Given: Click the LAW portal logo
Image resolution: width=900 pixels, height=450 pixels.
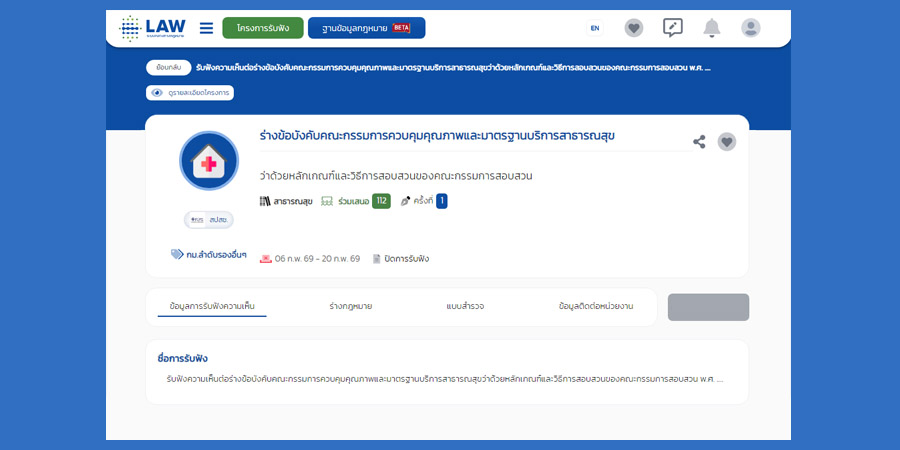Looking at the screenshot, I should pyautogui.click(x=152, y=28).
